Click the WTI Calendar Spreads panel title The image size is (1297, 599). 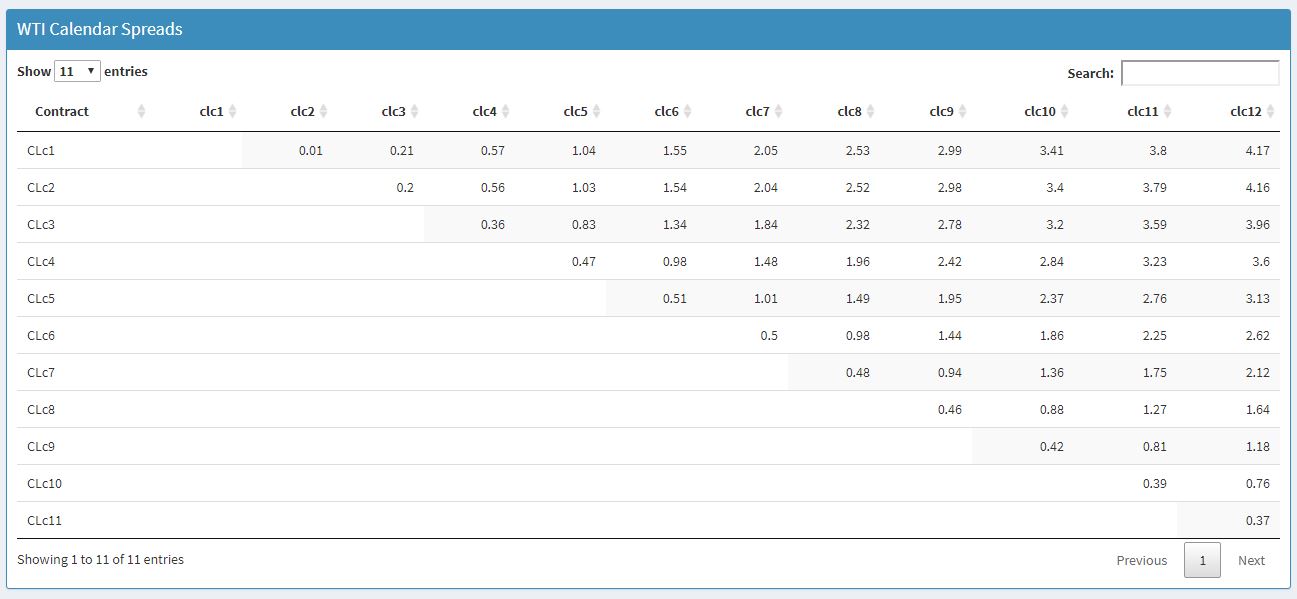(100, 29)
